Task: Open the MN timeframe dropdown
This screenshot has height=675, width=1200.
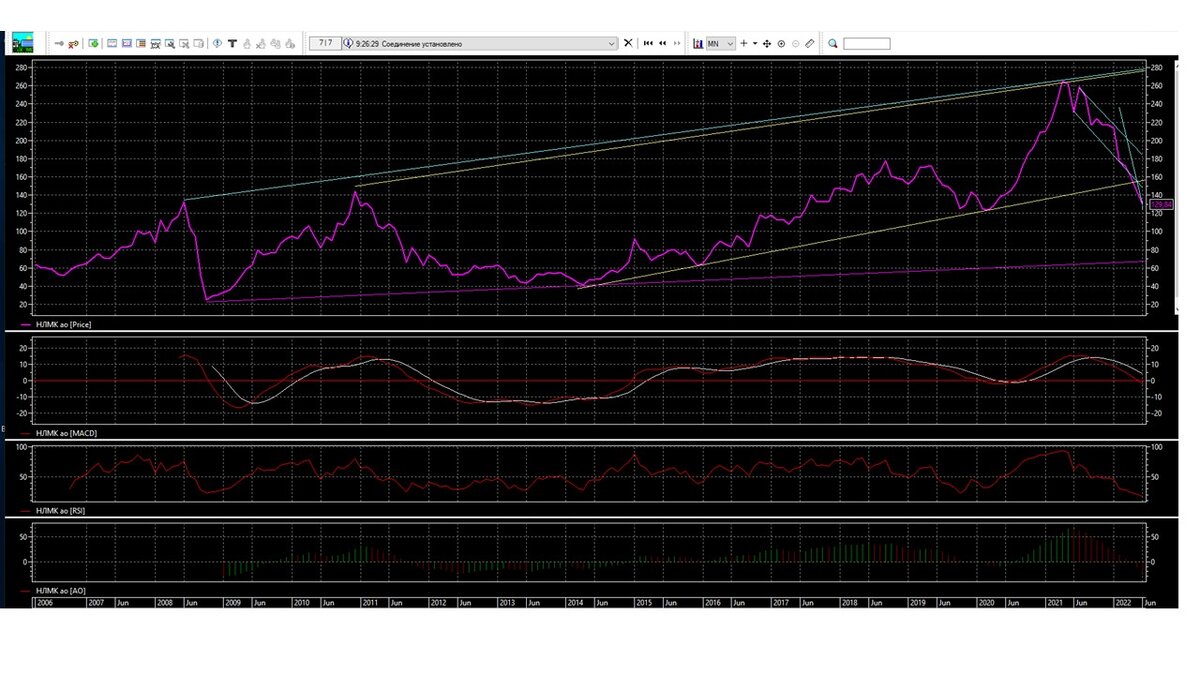Action: point(721,43)
